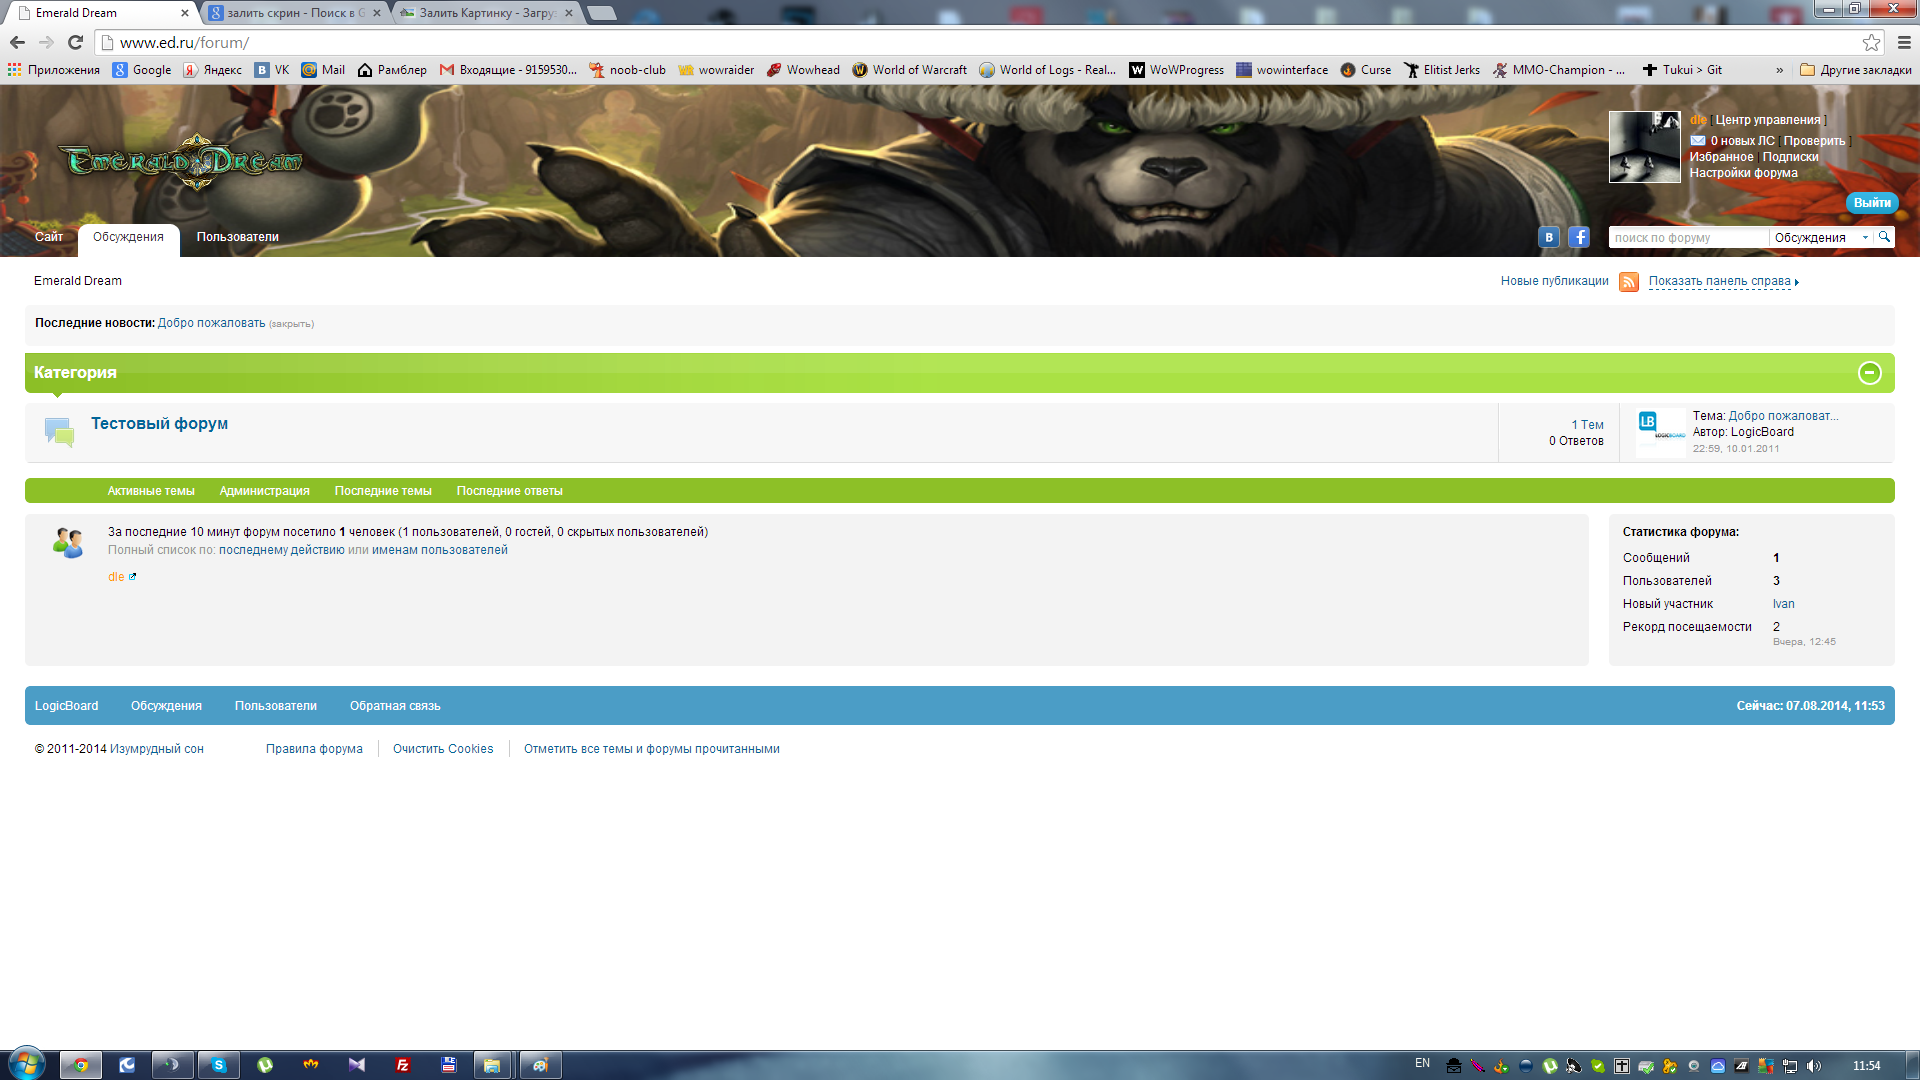This screenshot has height=1080, width=1920.
Task: Open dle profile popup icon
Action: tap(132, 577)
